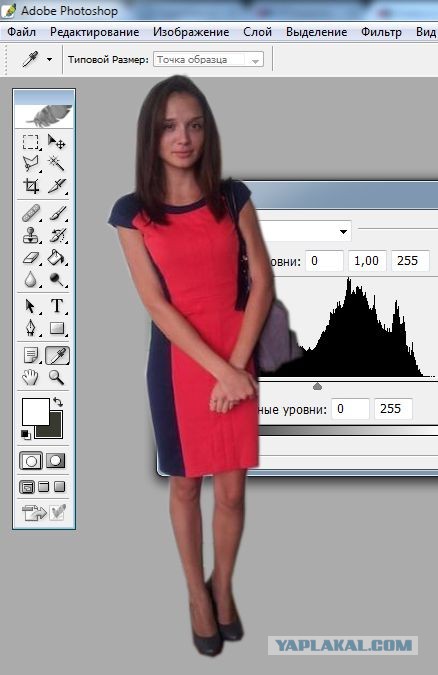438x675 pixels.
Task: Open the Вид menu
Action: pos(426,32)
